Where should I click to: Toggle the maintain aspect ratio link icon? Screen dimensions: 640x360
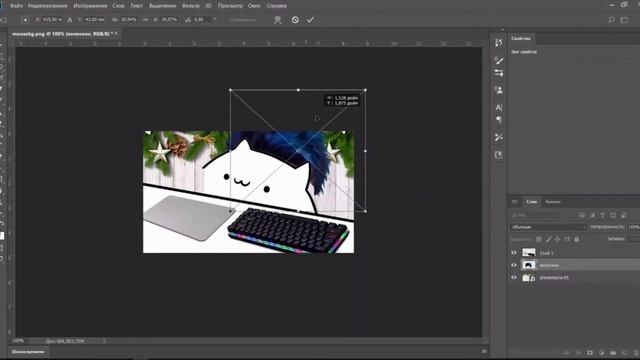coord(145,20)
